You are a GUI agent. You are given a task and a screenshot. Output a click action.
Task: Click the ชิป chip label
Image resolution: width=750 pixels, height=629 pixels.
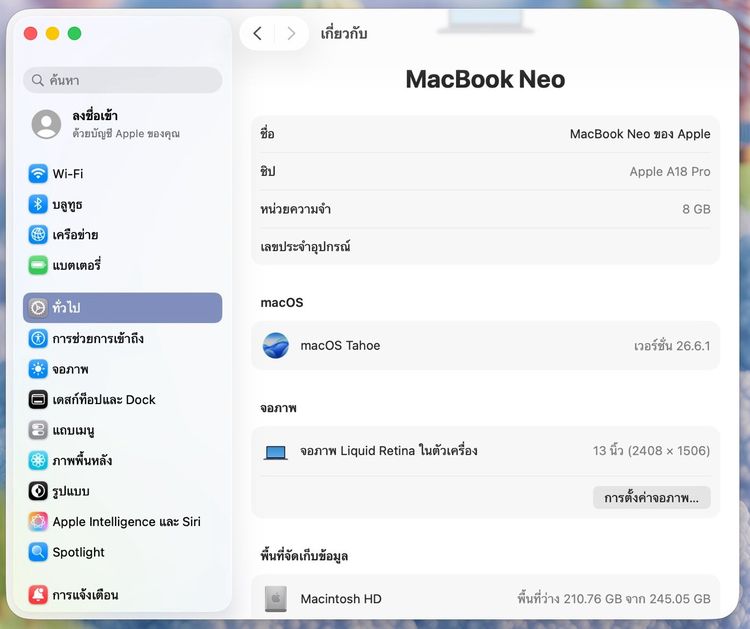pyautogui.click(x=267, y=171)
